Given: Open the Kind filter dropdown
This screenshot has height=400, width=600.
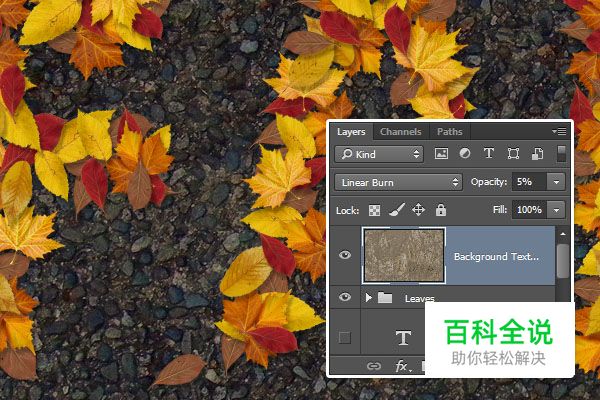Looking at the screenshot, I should pos(379,154).
